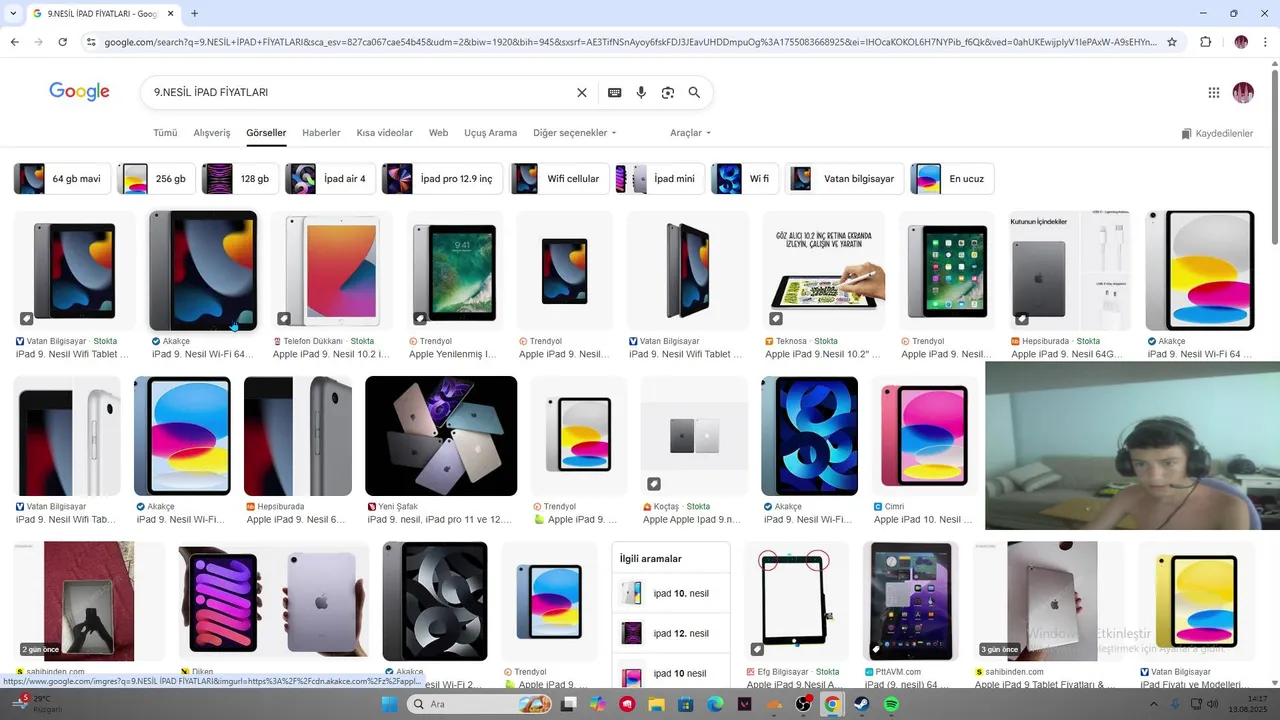This screenshot has height=720, width=1280.
Task: Expand Diğer seçenekler dropdown
Action: coord(574,133)
